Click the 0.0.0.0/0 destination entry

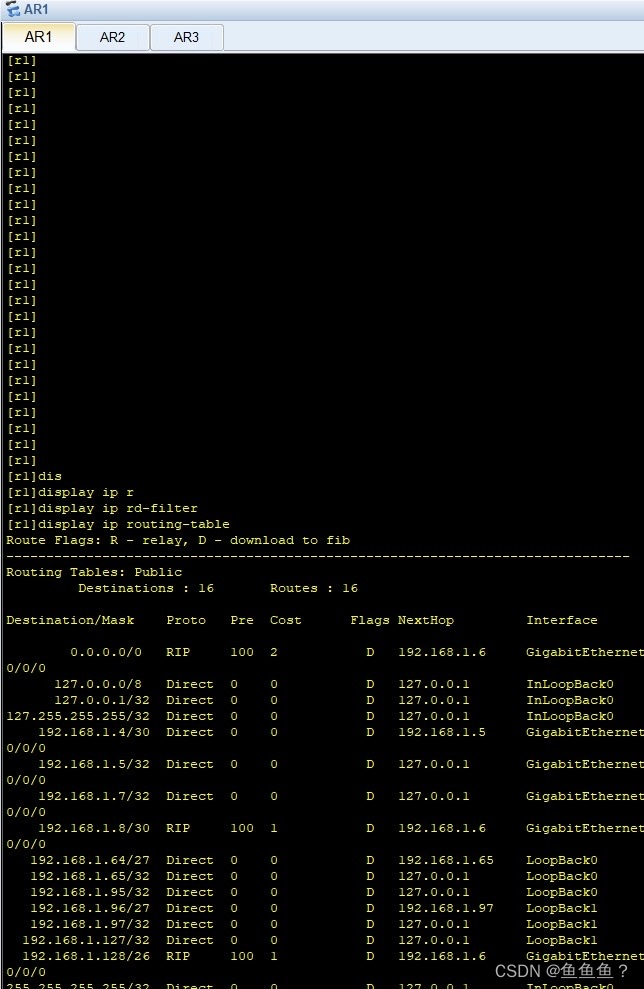106,652
